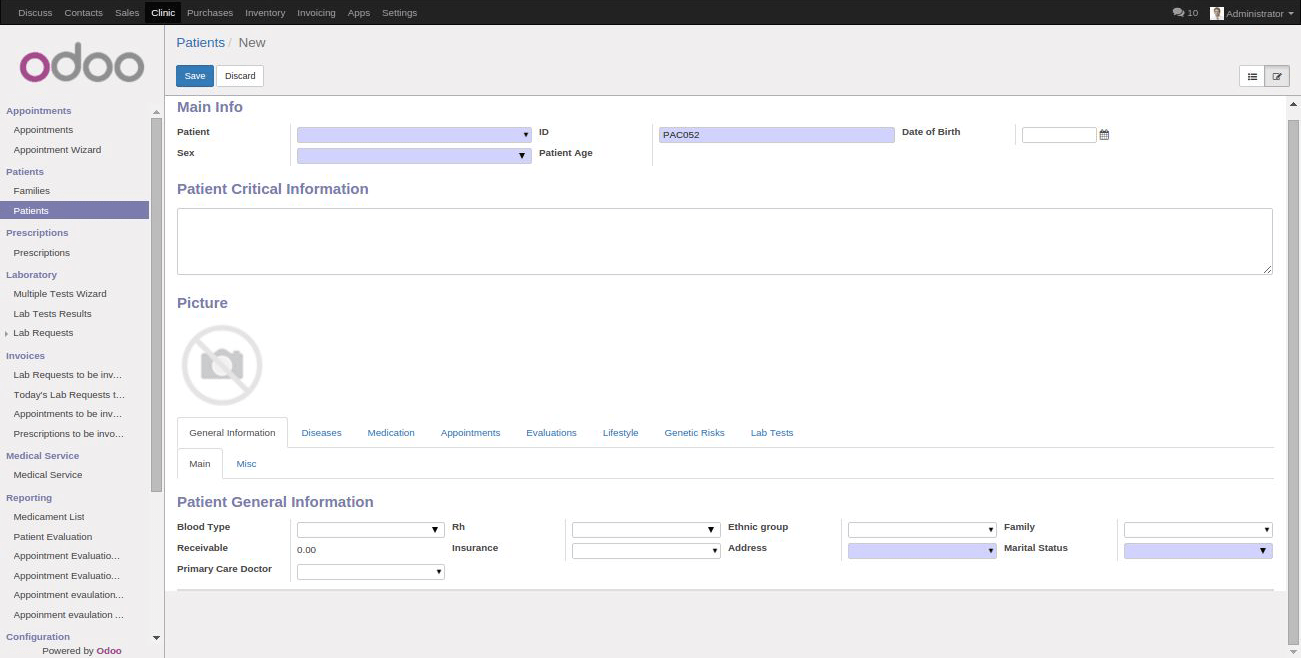1301x658 pixels.
Task: Open the Sales menu
Action: (x=127, y=13)
